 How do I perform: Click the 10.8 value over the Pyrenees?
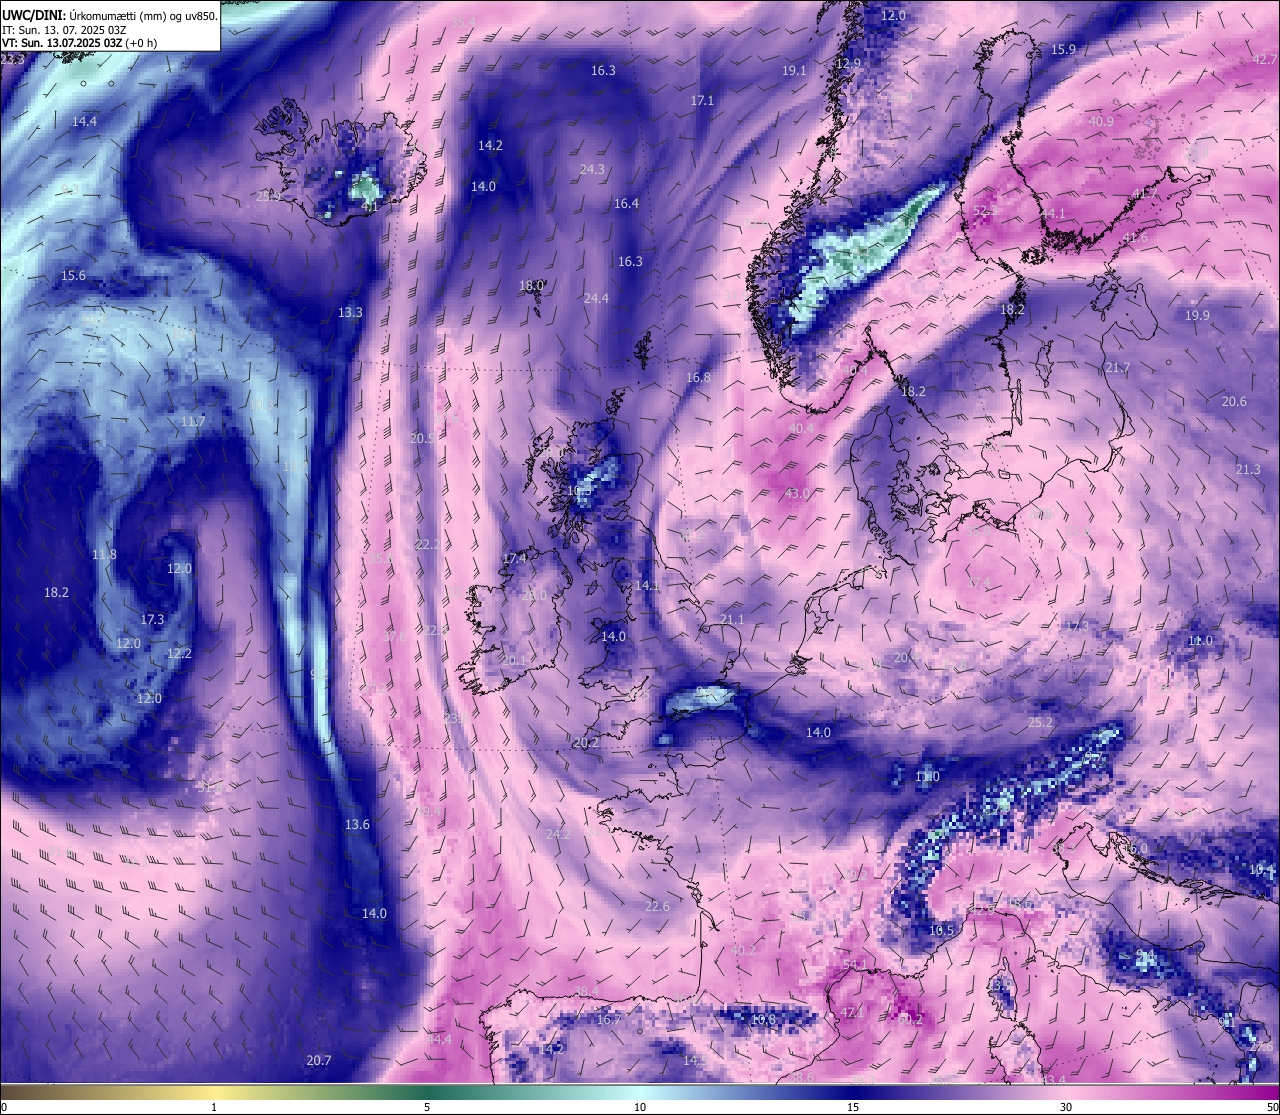coord(763,1019)
